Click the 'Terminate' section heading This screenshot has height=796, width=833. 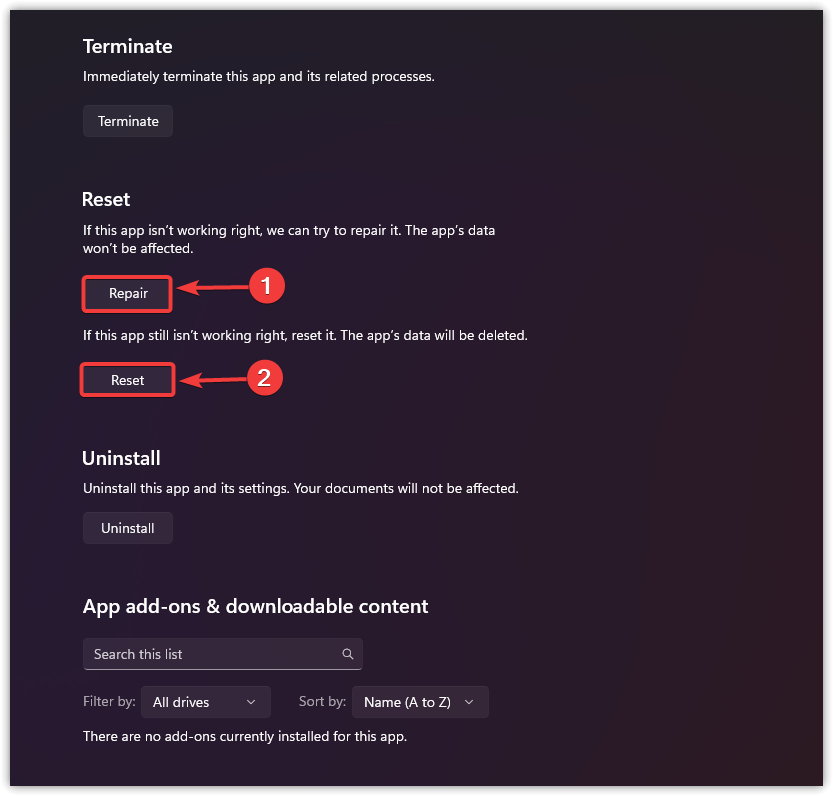(128, 46)
